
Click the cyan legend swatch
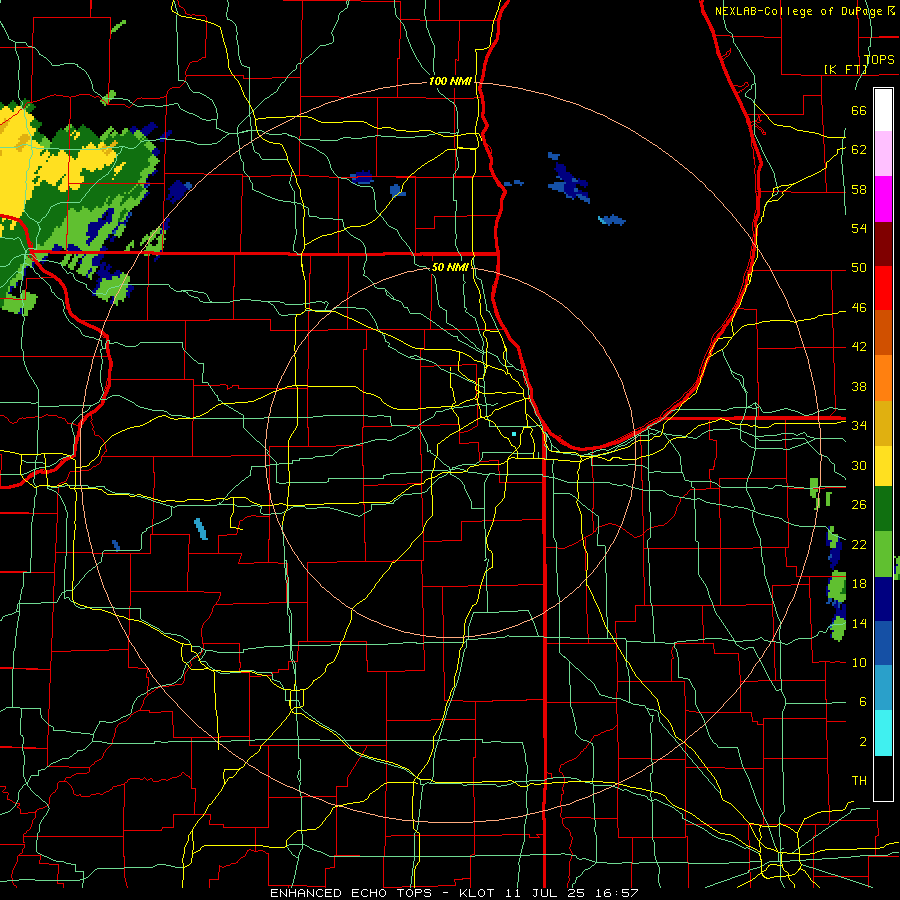pyautogui.click(x=883, y=733)
